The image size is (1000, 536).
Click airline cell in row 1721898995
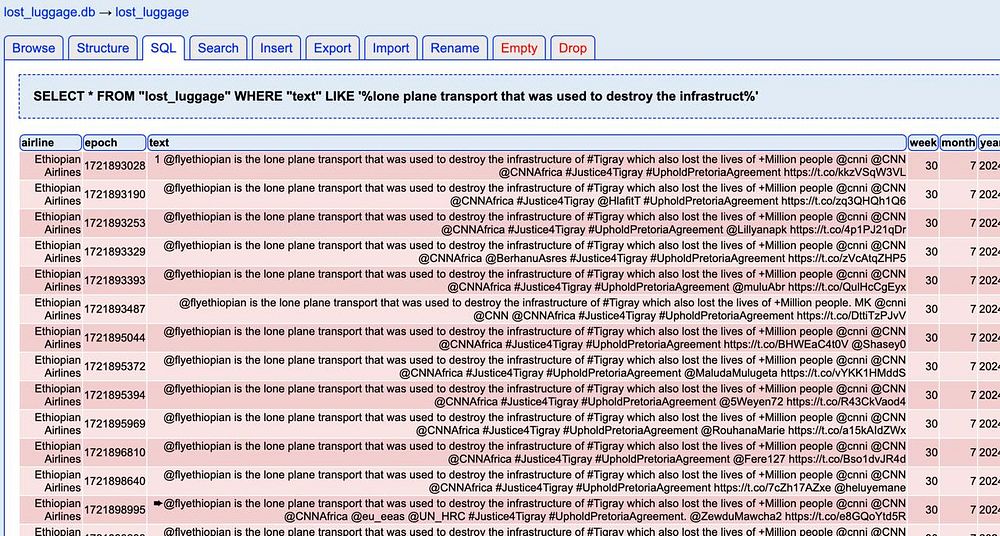coord(51,510)
